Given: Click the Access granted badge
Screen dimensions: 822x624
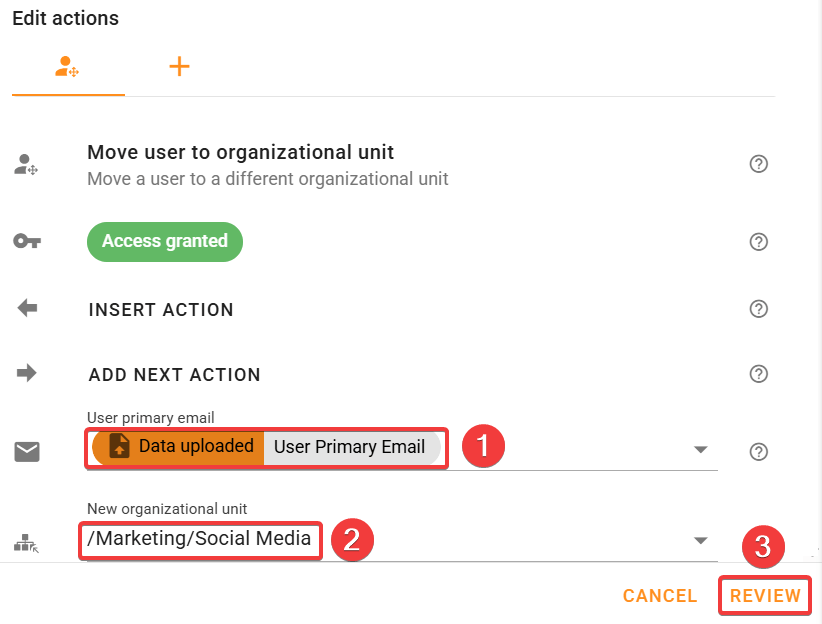Looking at the screenshot, I should [165, 242].
